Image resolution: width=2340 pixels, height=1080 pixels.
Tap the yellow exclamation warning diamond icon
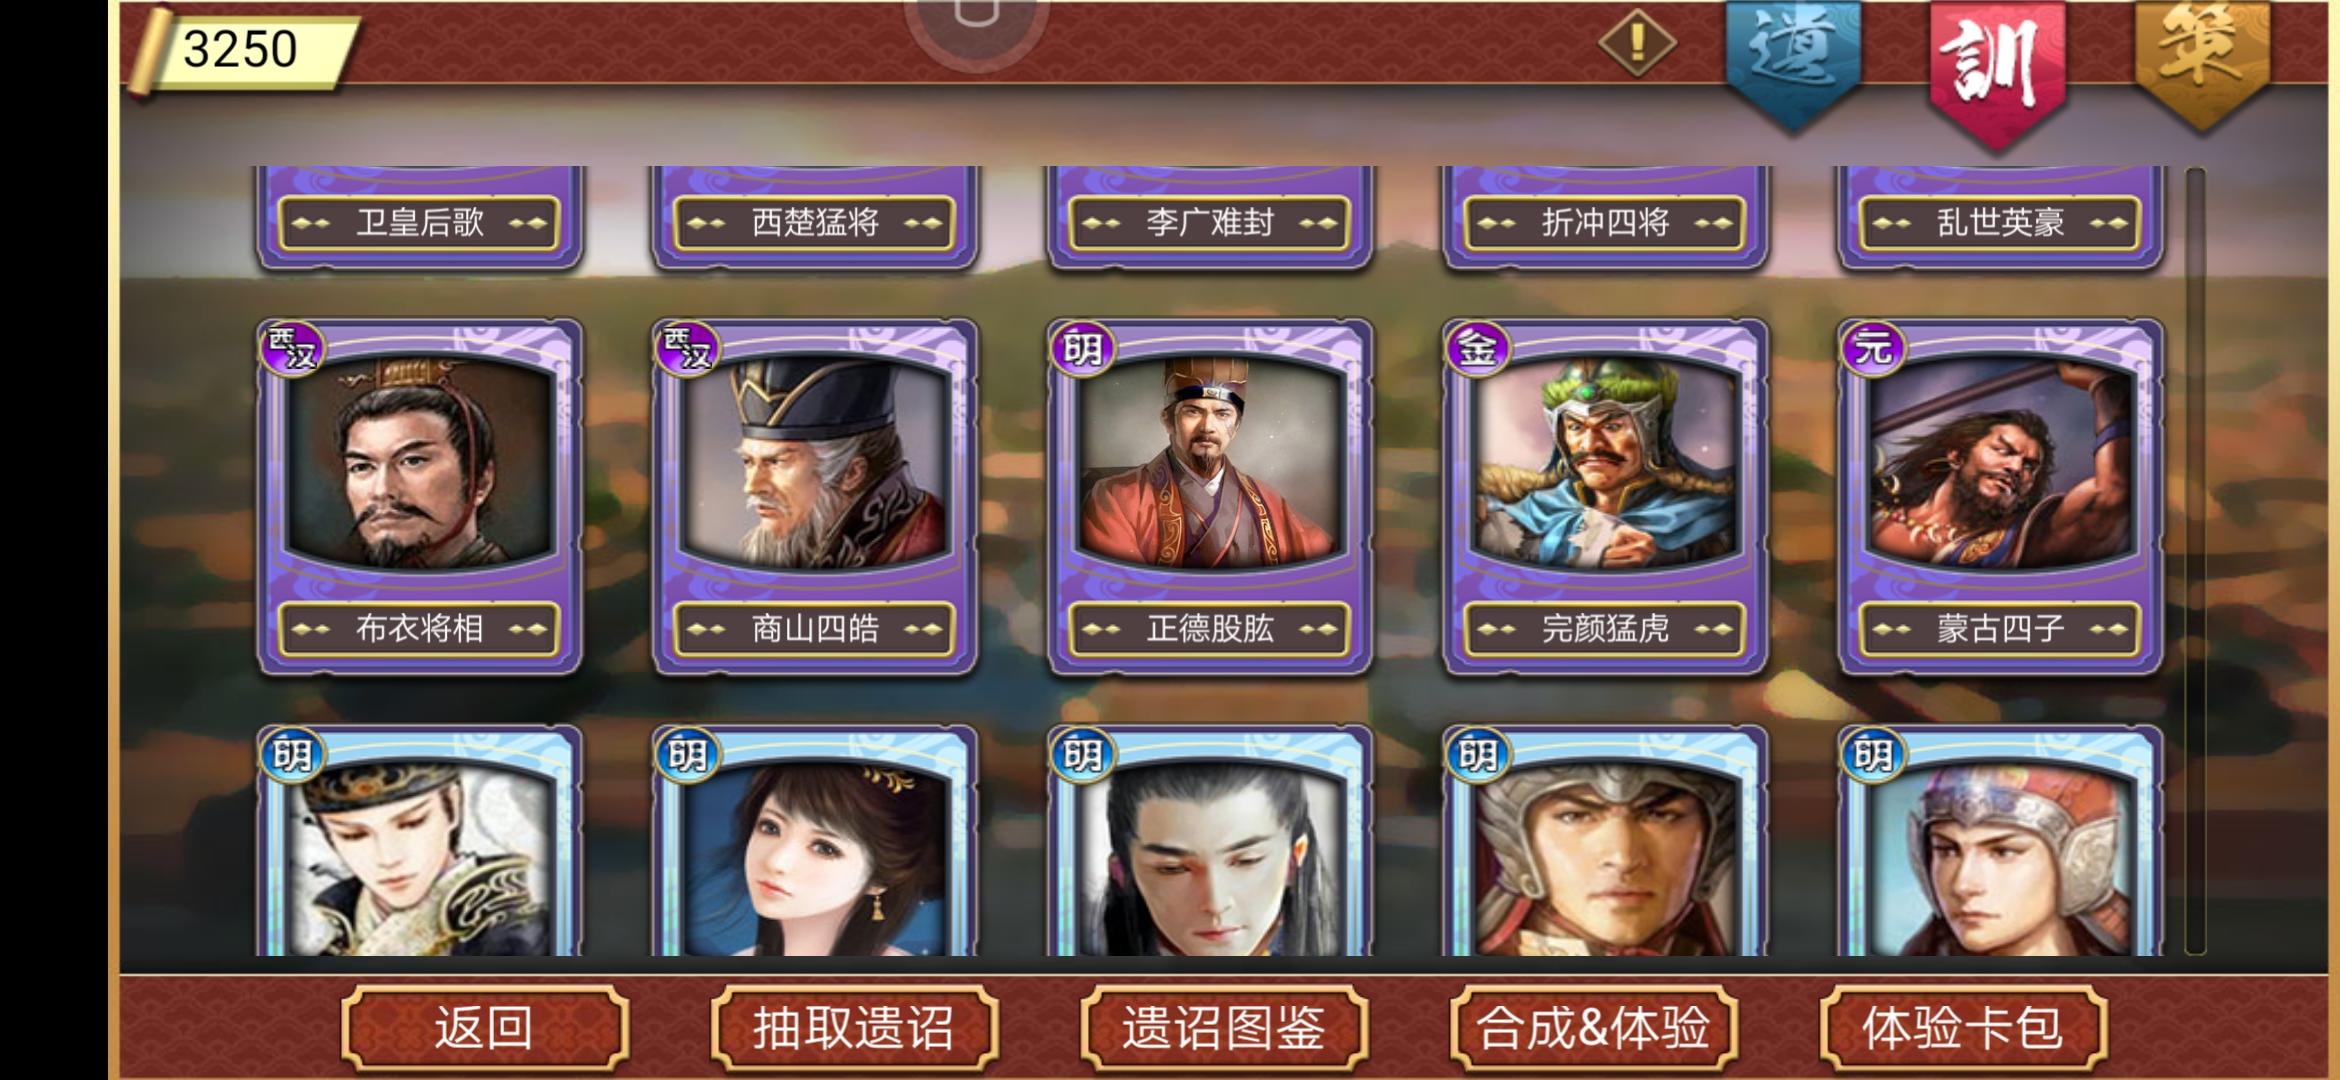[1637, 42]
